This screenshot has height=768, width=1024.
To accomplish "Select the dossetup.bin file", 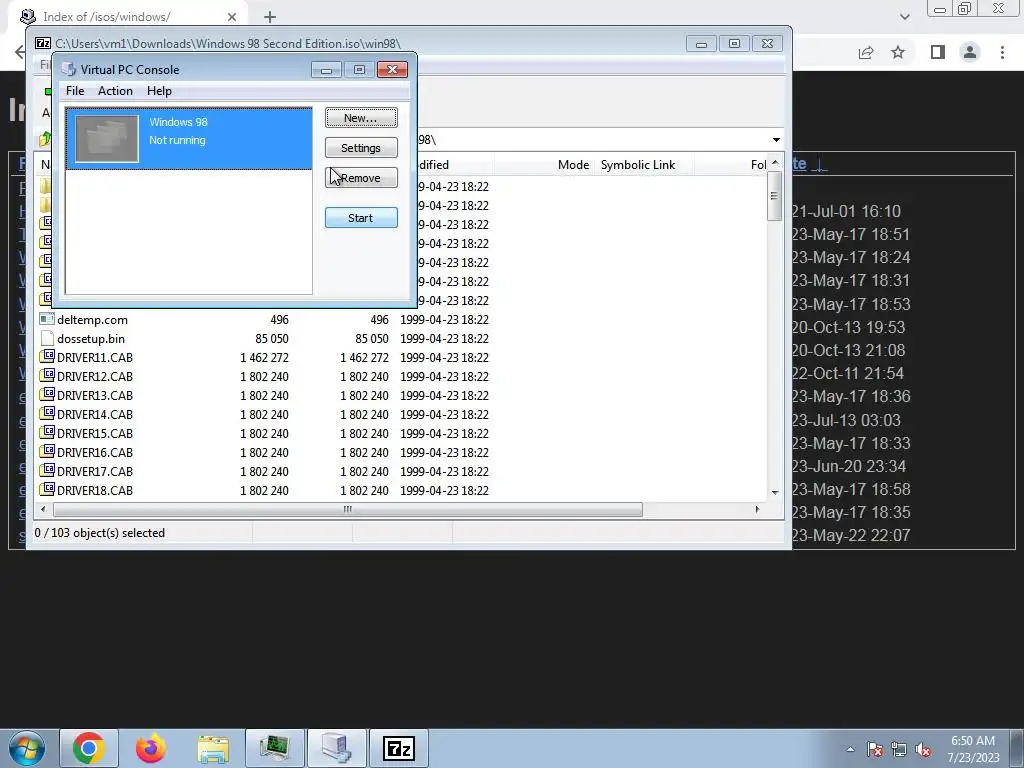I will 91,338.
